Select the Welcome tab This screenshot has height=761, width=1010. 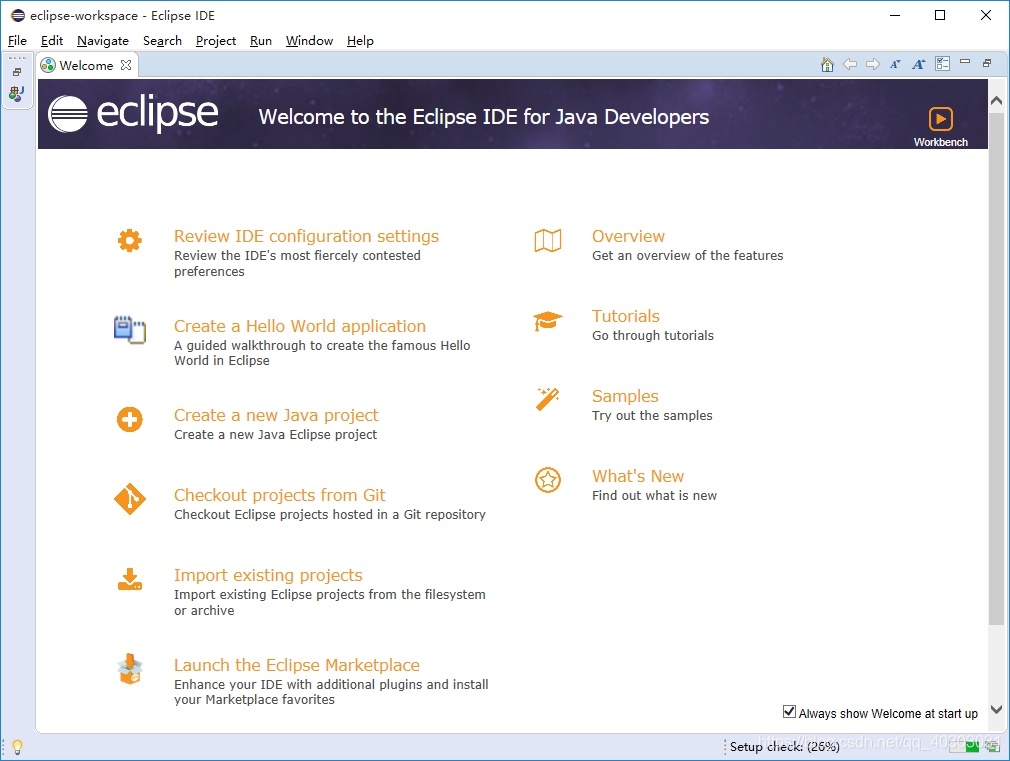pos(86,65)
